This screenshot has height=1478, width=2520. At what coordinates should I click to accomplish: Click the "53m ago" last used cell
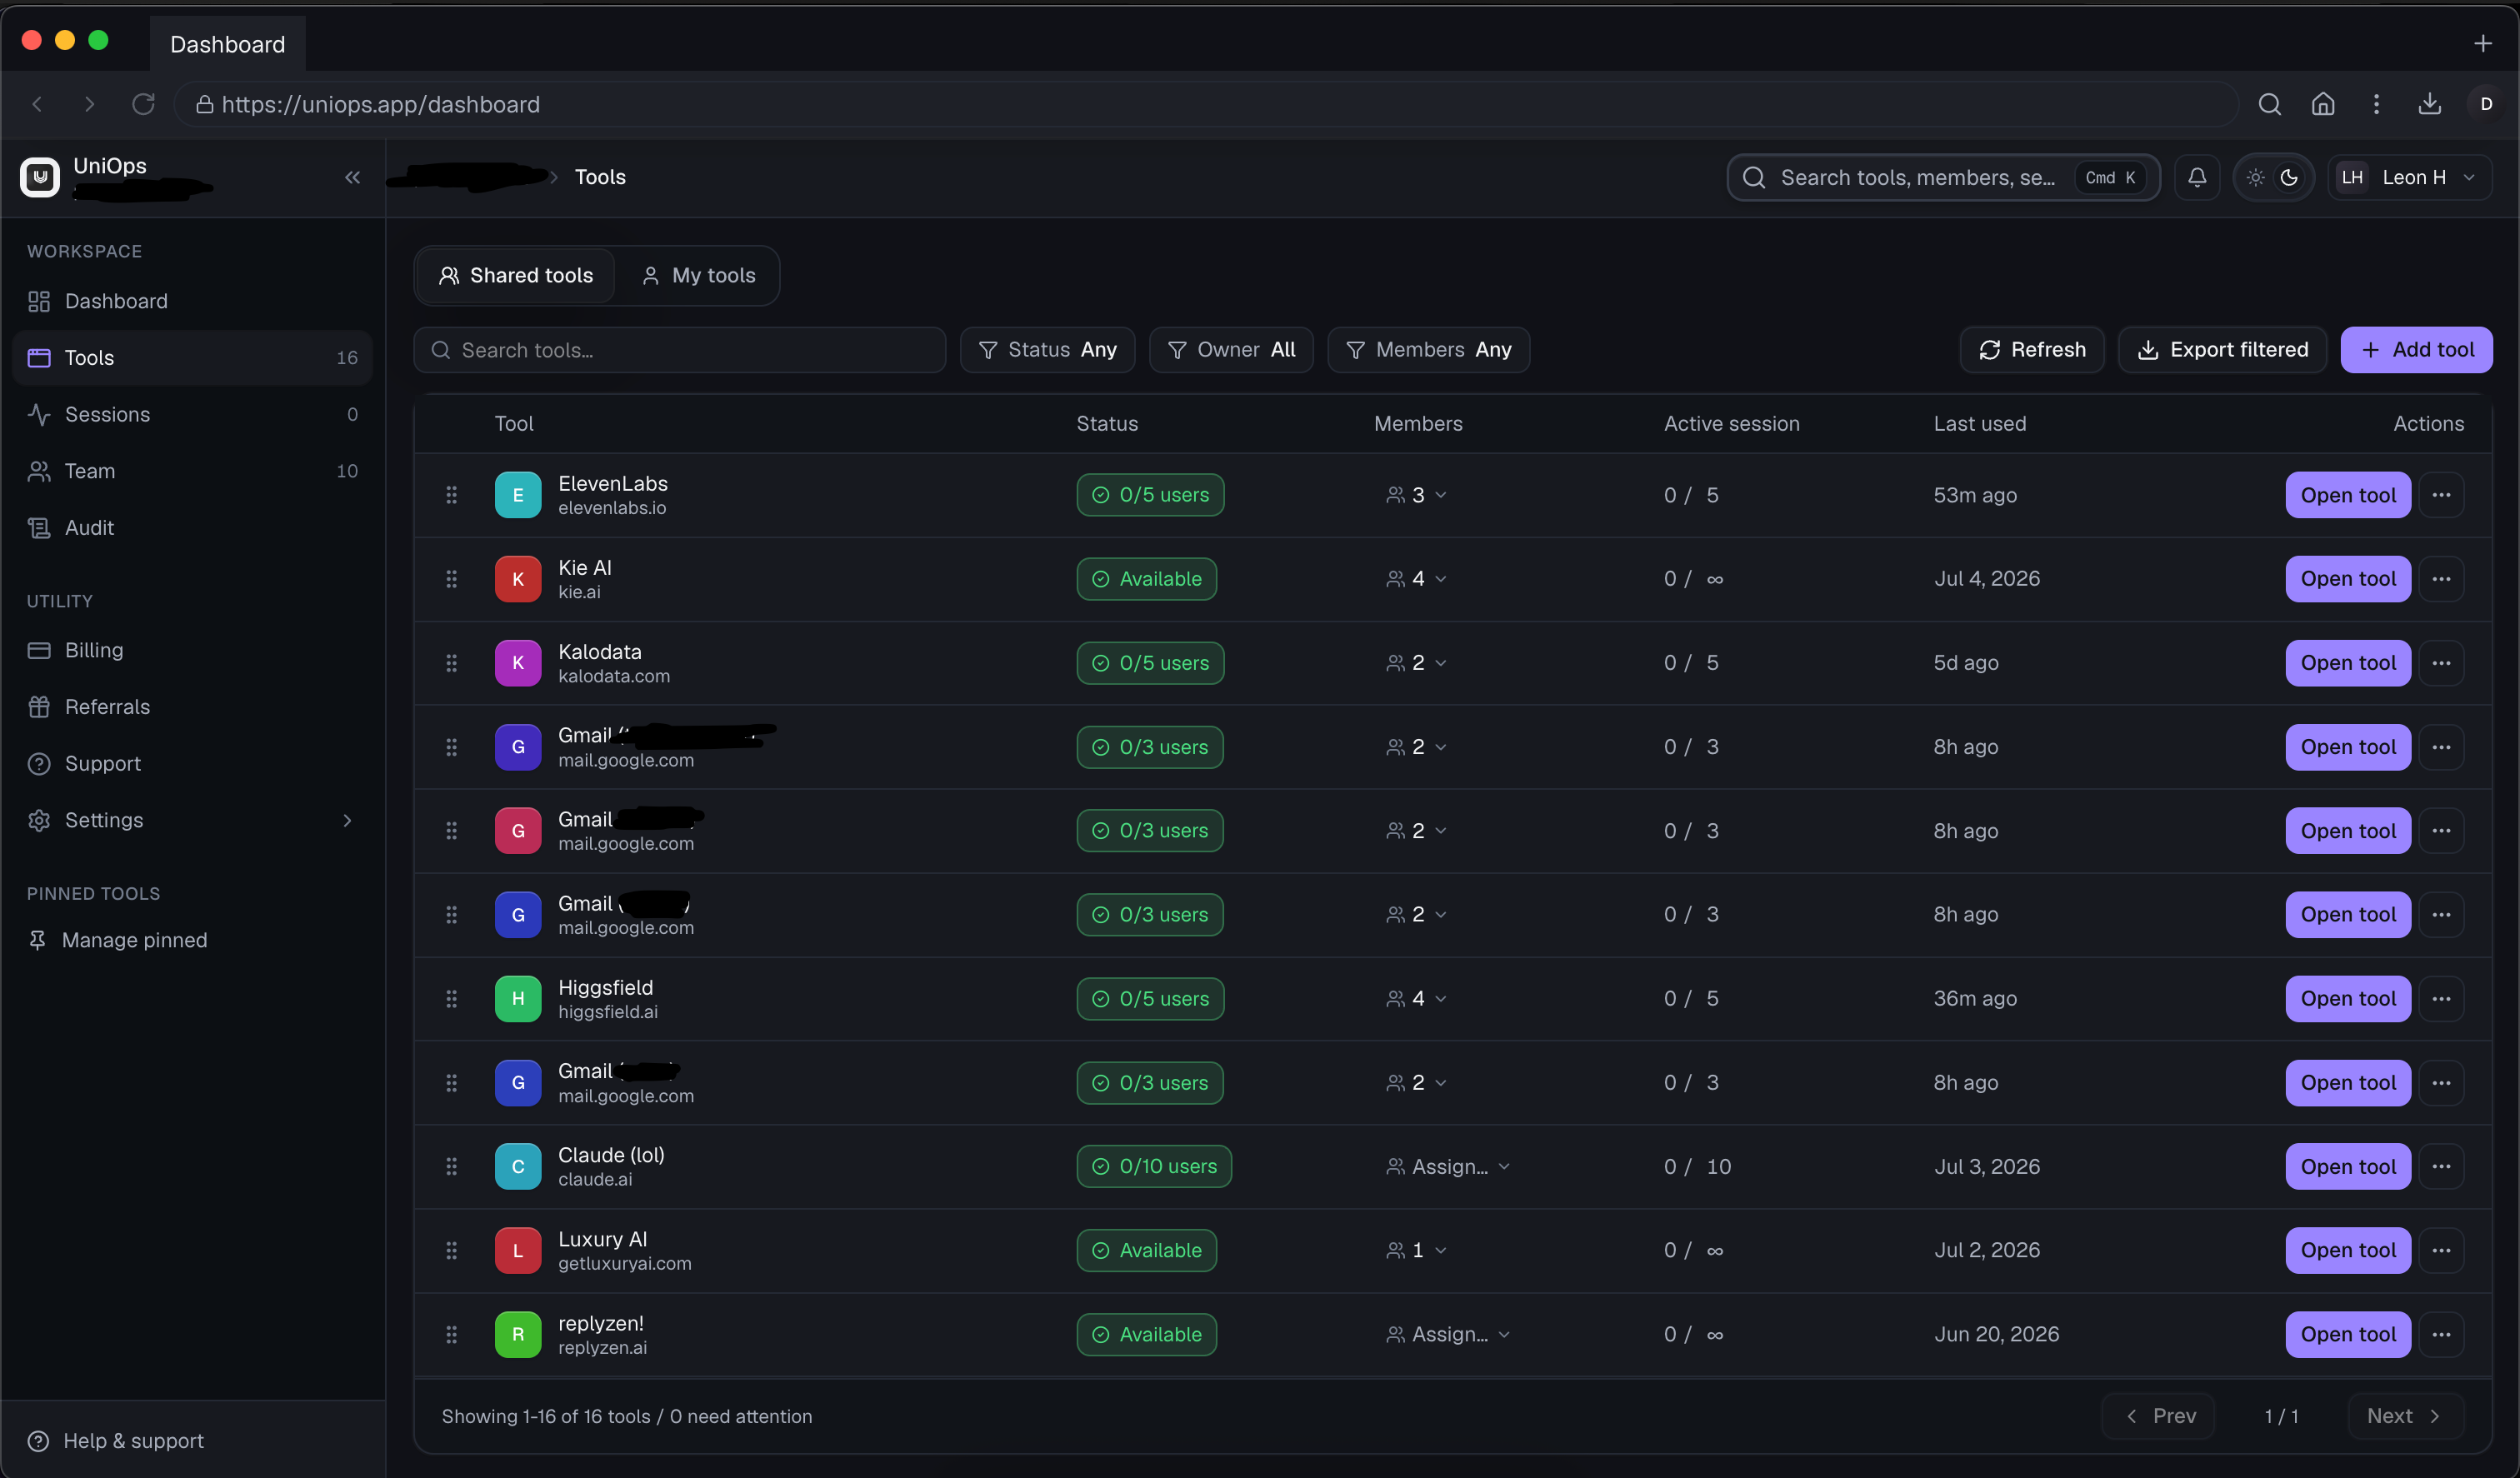1975,495
